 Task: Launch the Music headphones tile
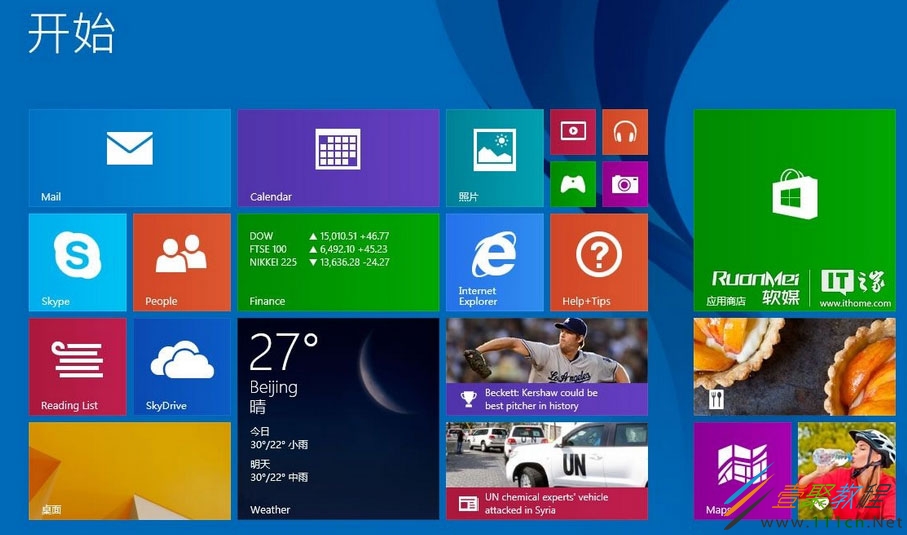click(x=625, y=132)
